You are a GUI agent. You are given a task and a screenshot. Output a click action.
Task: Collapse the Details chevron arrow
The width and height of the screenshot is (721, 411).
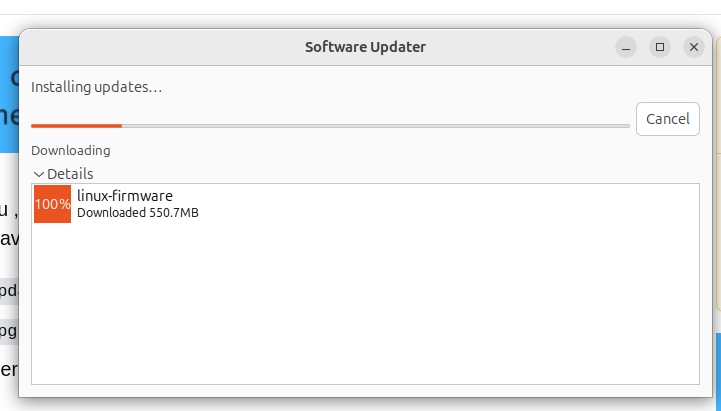coord(39,174)
